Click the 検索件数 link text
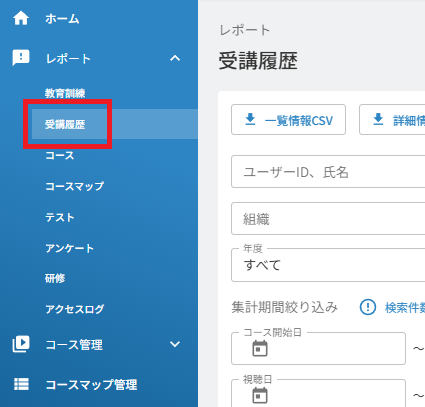Image resolution: width=425 pixels, height=407 pixels. point(405,308)
